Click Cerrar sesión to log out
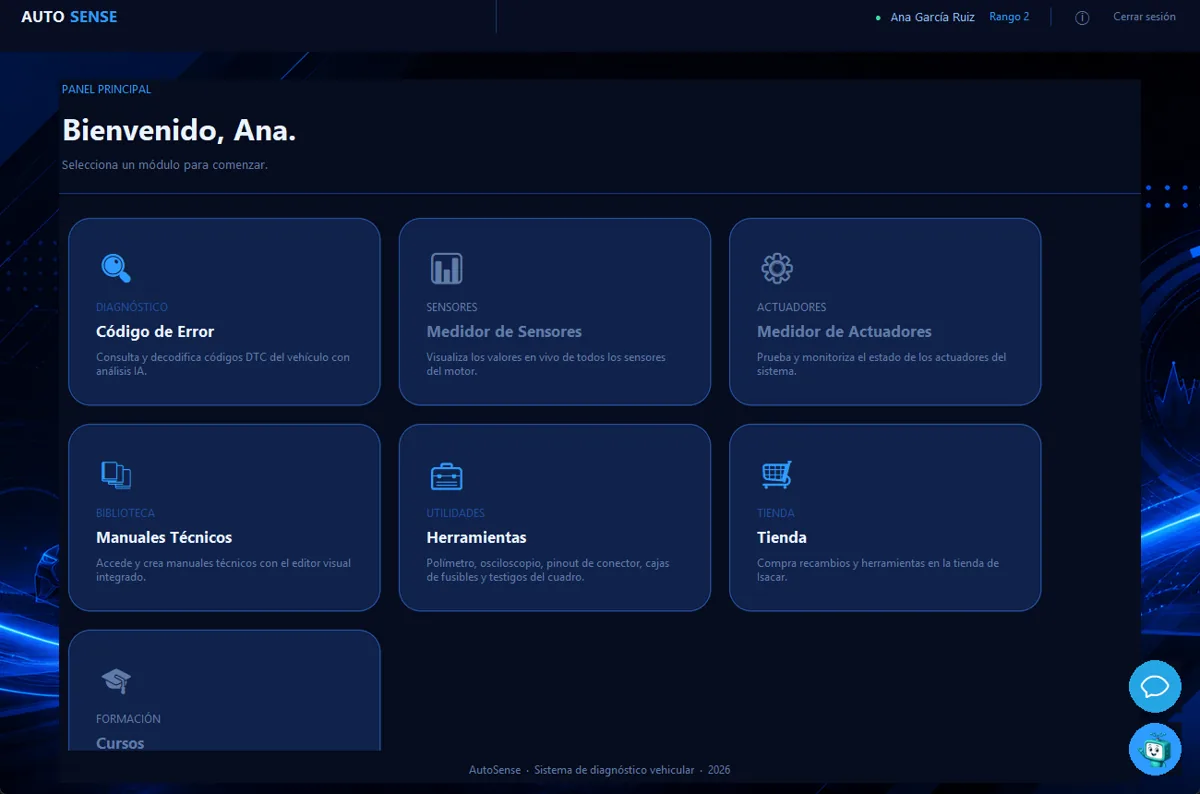This screenshot has height=794, width=1200. point(1145,17)
